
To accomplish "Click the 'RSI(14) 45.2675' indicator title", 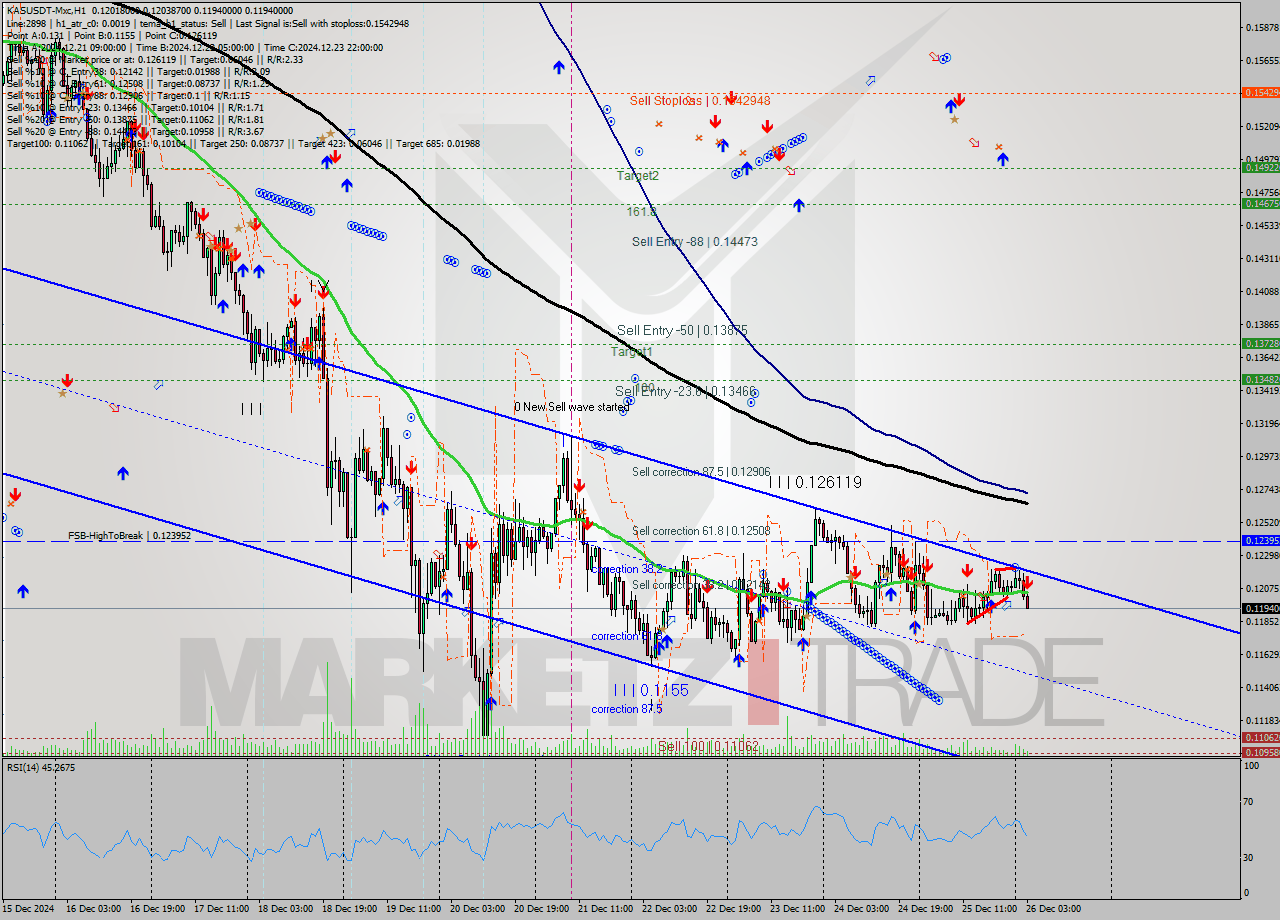I will pyautogui.click(x=41, y=767).
